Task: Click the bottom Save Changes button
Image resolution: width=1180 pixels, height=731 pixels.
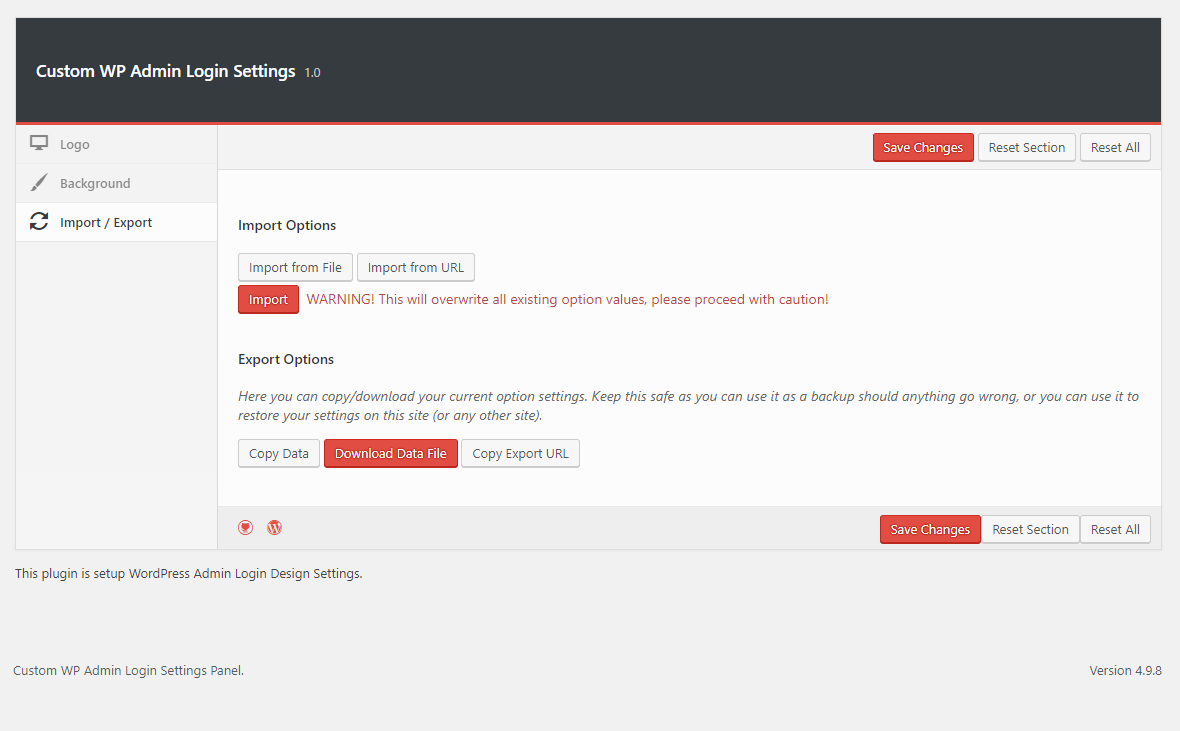Action: [930, 529]
